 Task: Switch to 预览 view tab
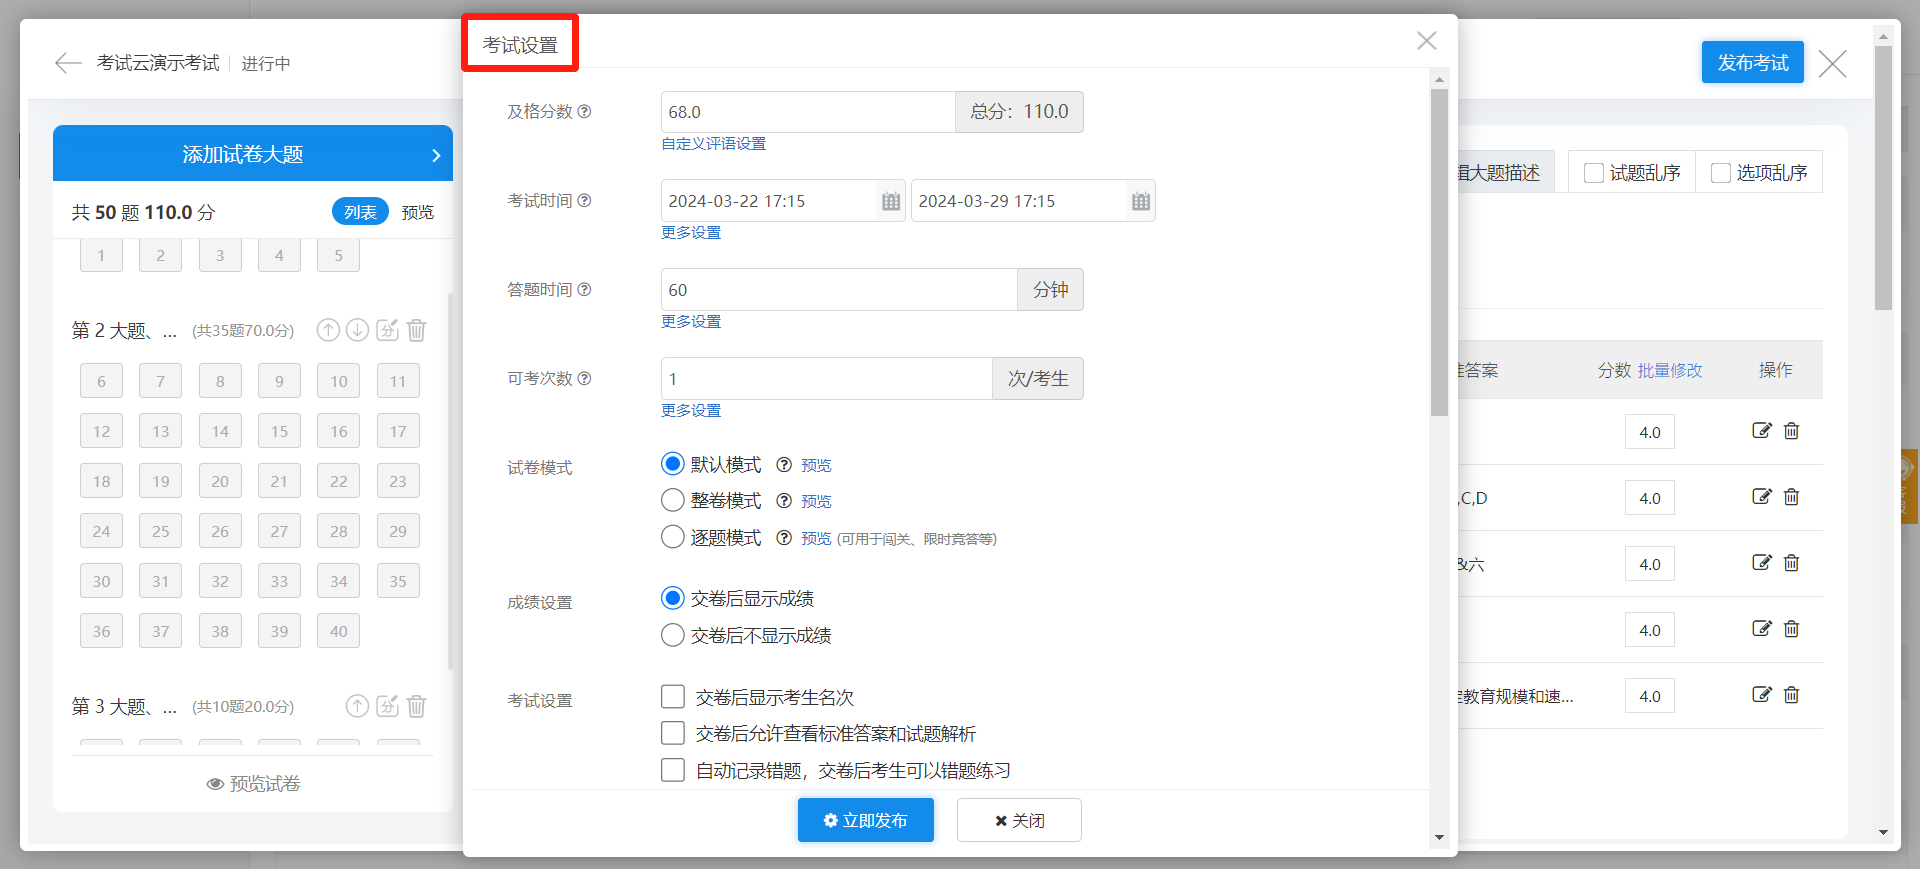point(417,212)
